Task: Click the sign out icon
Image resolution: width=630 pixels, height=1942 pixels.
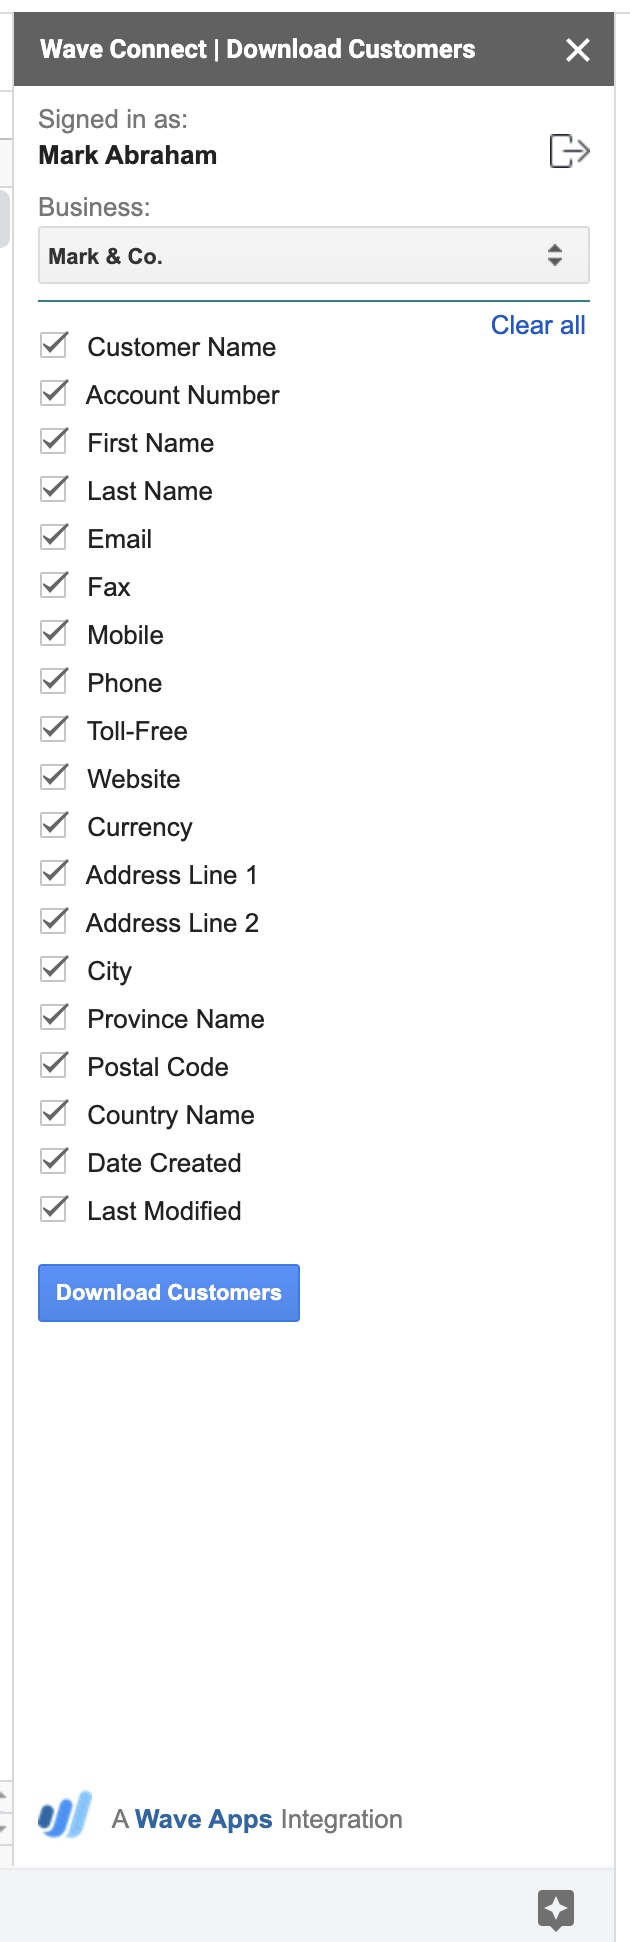Action: [x=571, y=151]
